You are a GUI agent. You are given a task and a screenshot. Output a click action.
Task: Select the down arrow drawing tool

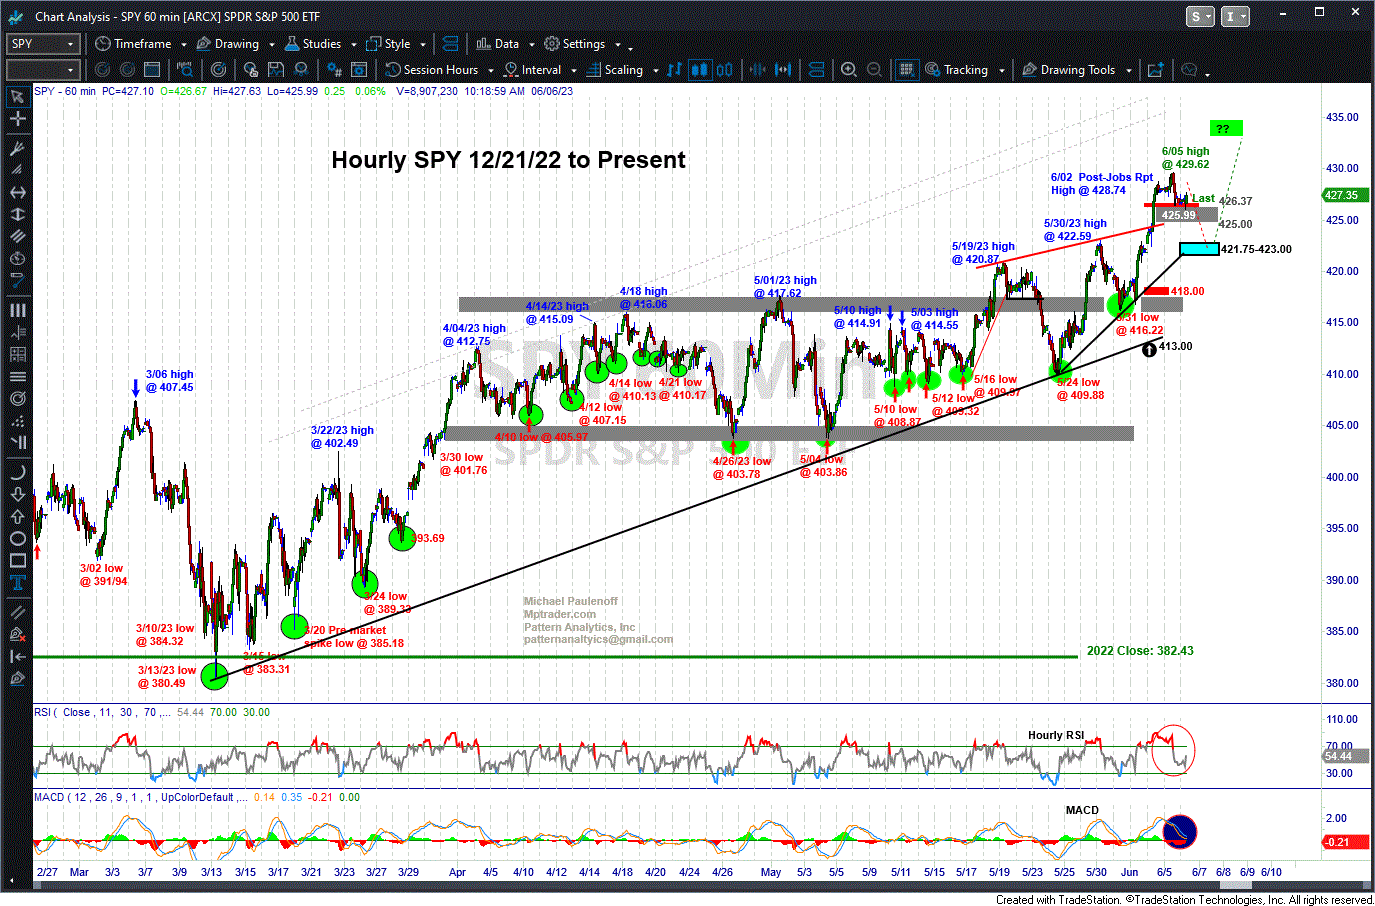click(x=17, y=495)
